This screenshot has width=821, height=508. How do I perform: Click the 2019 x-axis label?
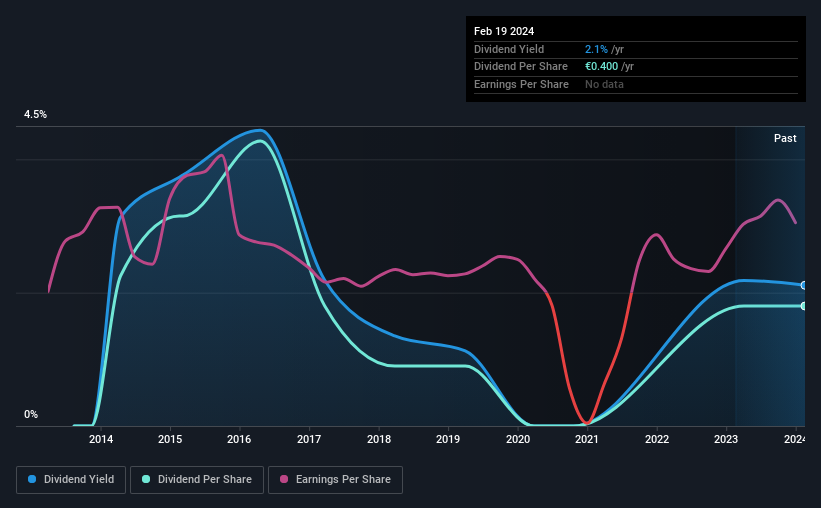tap(448, 439)
